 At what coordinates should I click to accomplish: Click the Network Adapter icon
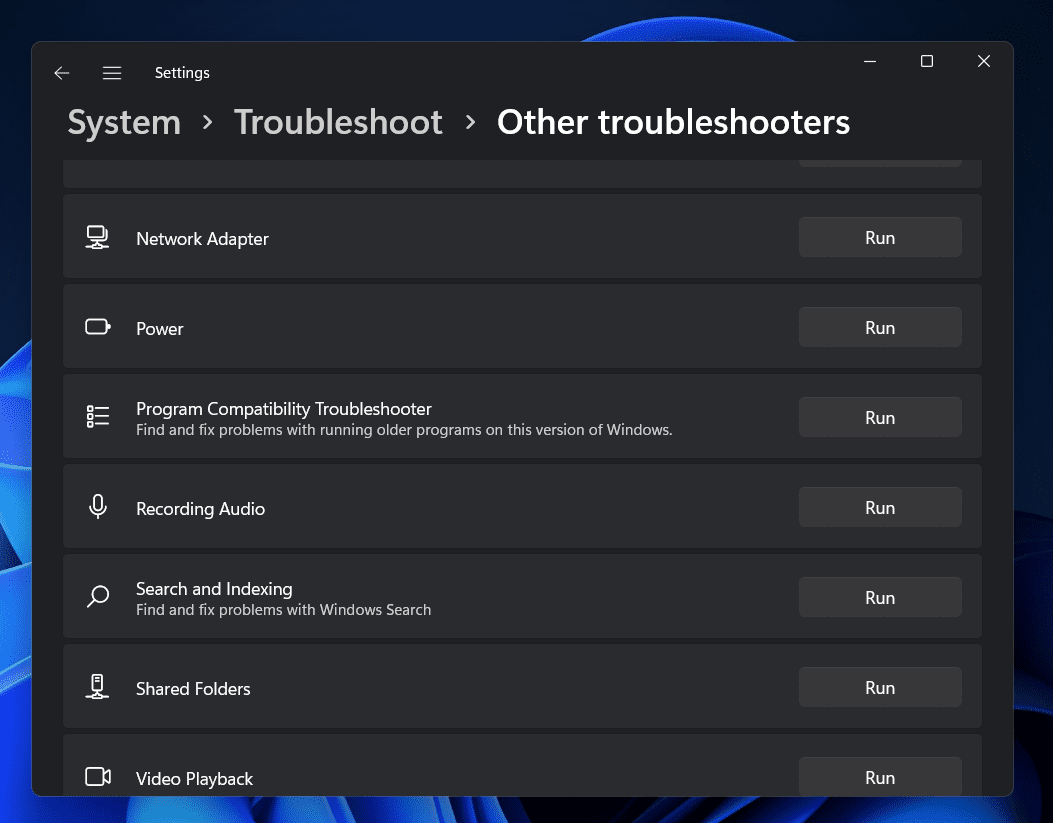97,238
